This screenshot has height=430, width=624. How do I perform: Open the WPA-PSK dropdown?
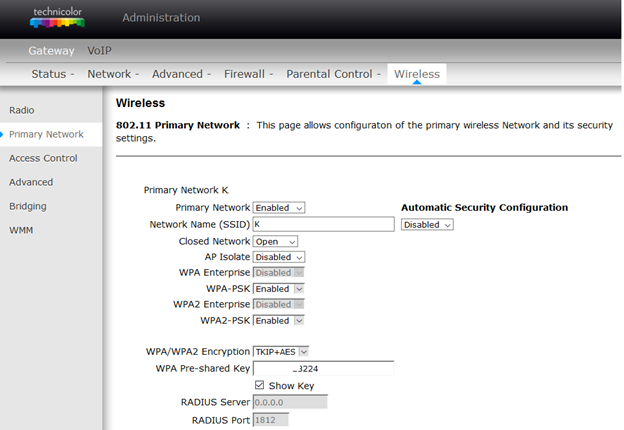pyautogui.click(x=279, y=289)
